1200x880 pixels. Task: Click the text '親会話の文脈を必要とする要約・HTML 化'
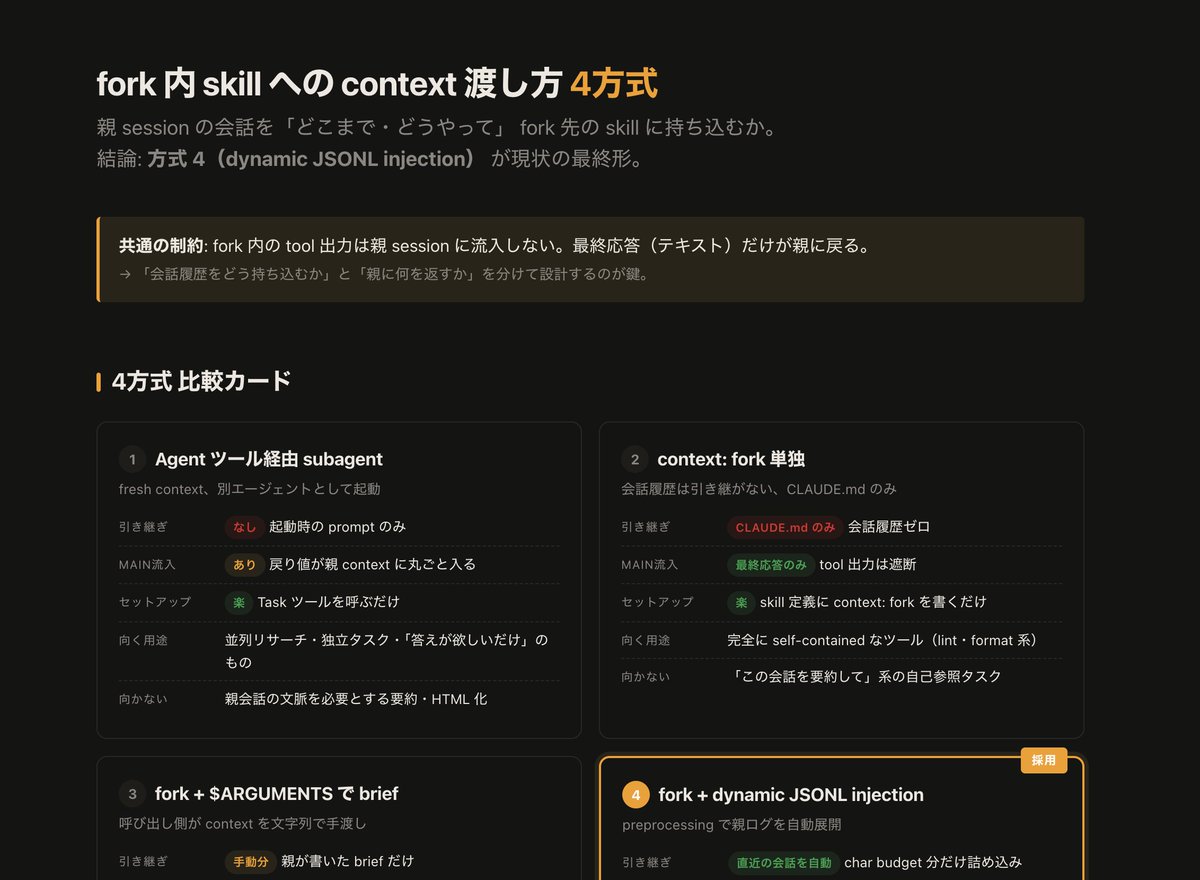tap(356, 699)
